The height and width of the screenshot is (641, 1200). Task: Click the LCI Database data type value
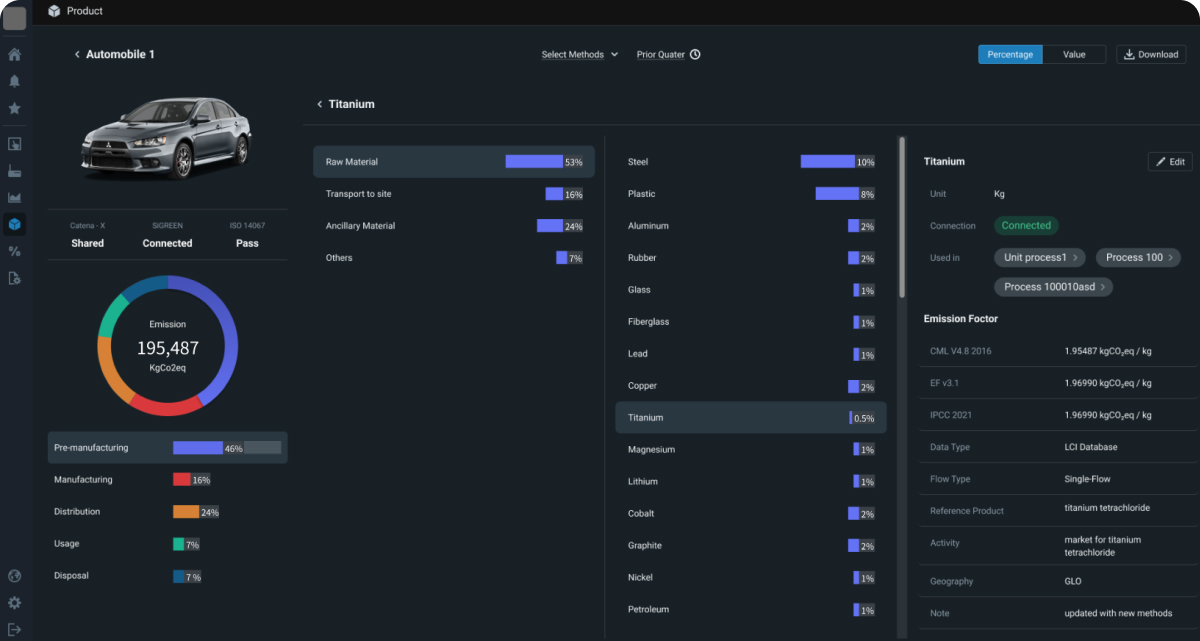point(1091,447)
